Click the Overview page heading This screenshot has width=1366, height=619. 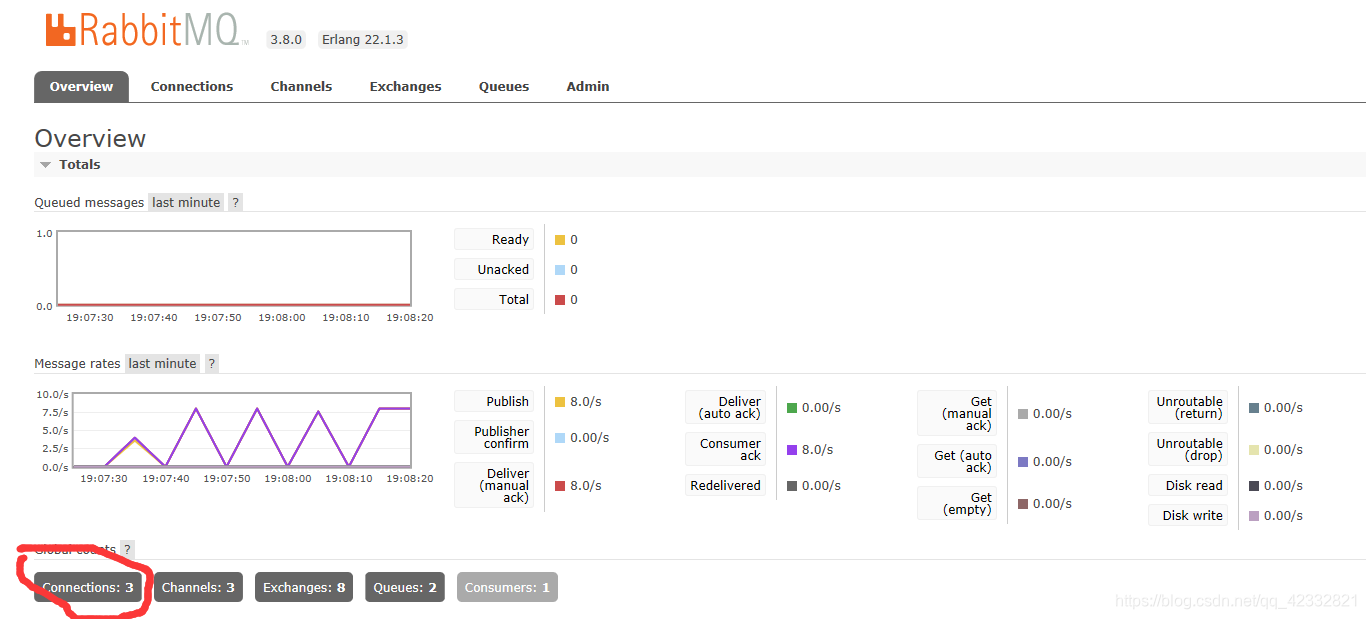pyautogui.click(x=90, y=138)
